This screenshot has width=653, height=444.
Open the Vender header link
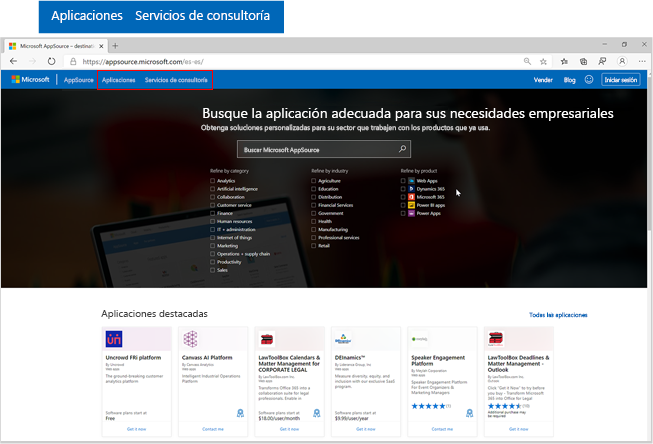point(543,80)
